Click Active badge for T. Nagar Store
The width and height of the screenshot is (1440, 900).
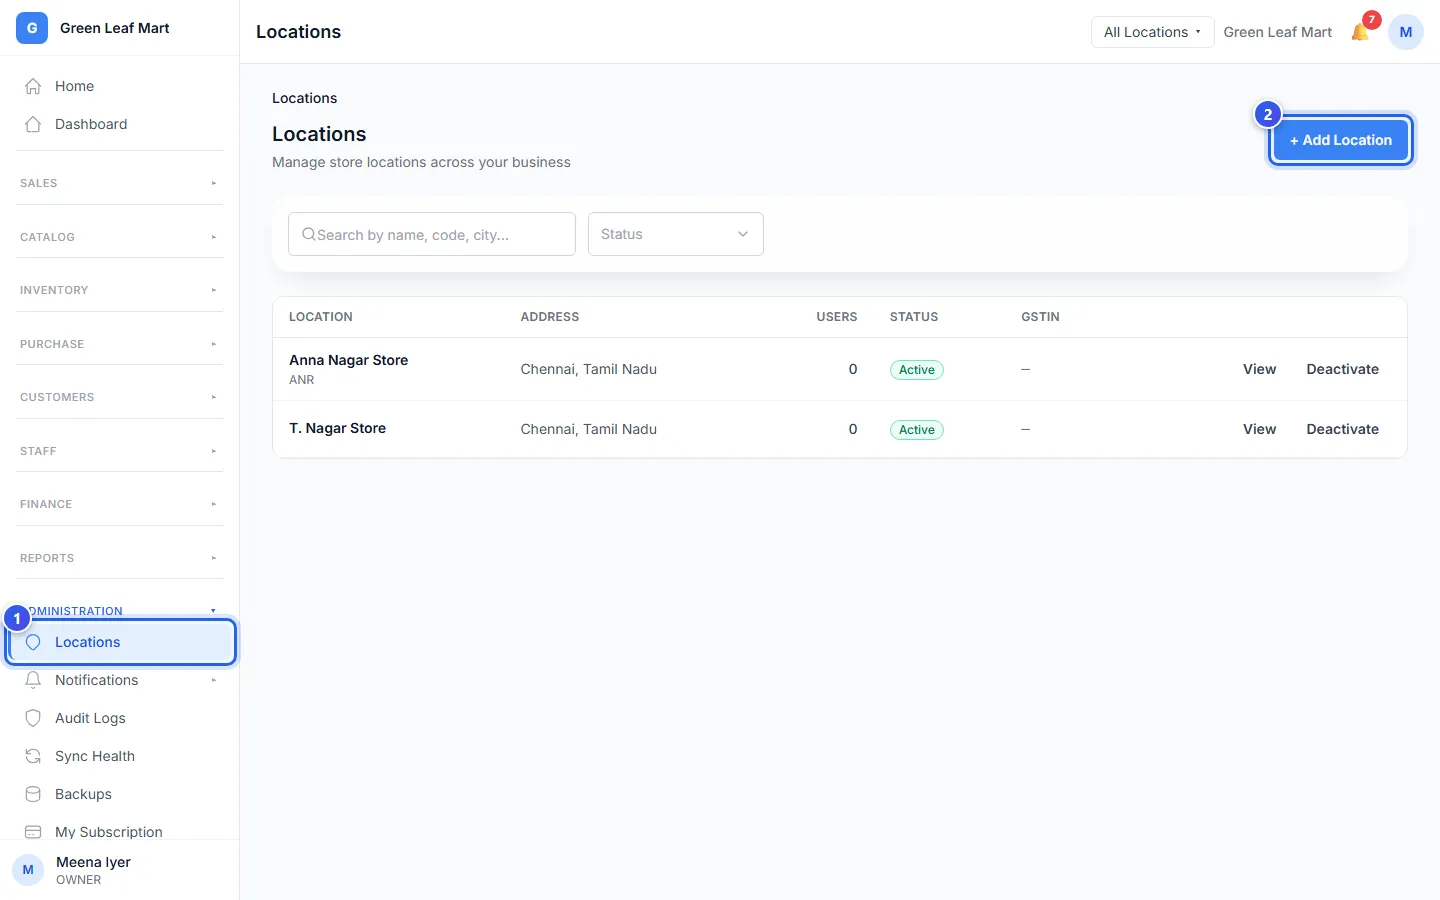(x=917, y=430)
